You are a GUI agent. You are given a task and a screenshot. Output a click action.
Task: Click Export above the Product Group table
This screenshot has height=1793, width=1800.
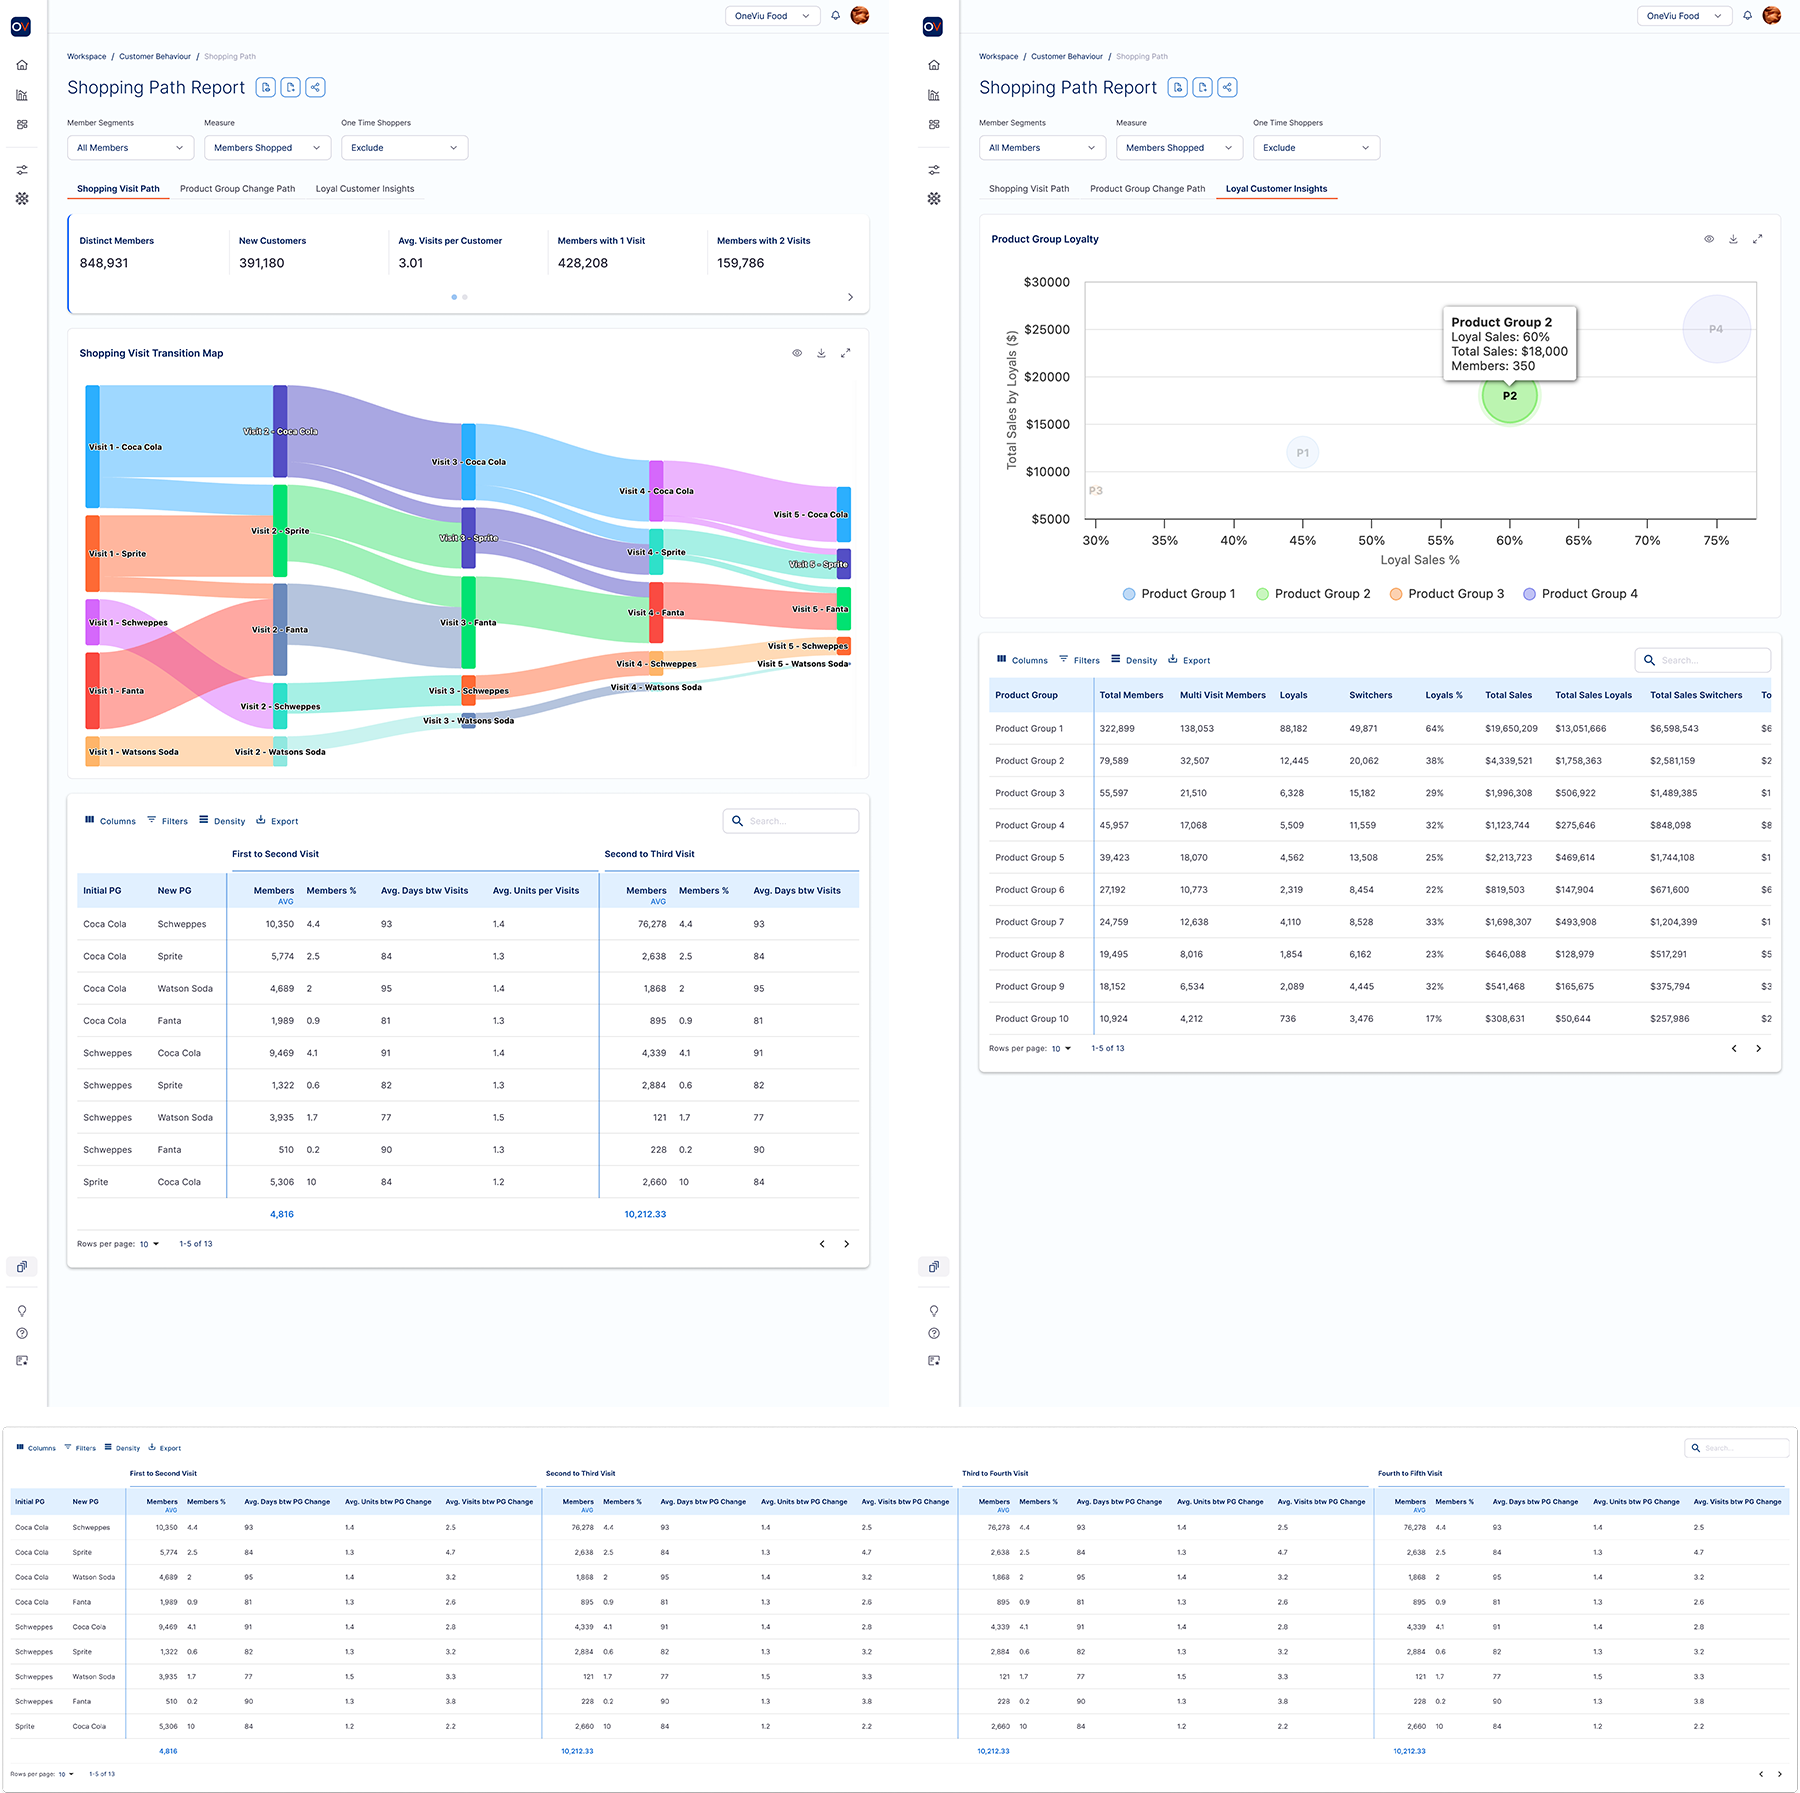click(1188, 660)
